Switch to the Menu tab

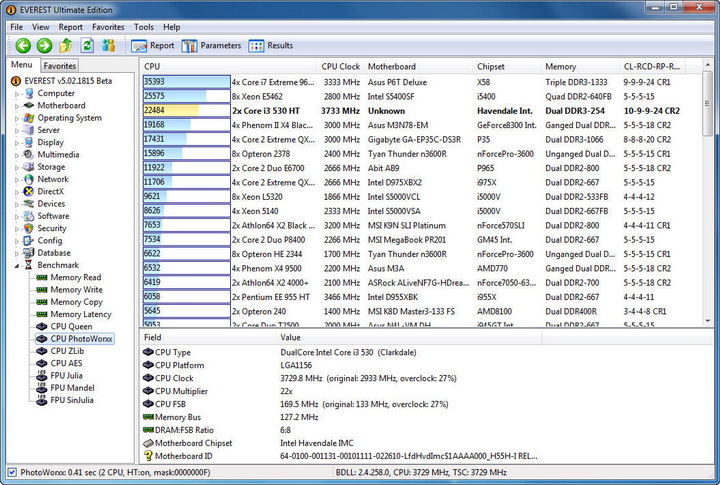(x=22, y=65)
